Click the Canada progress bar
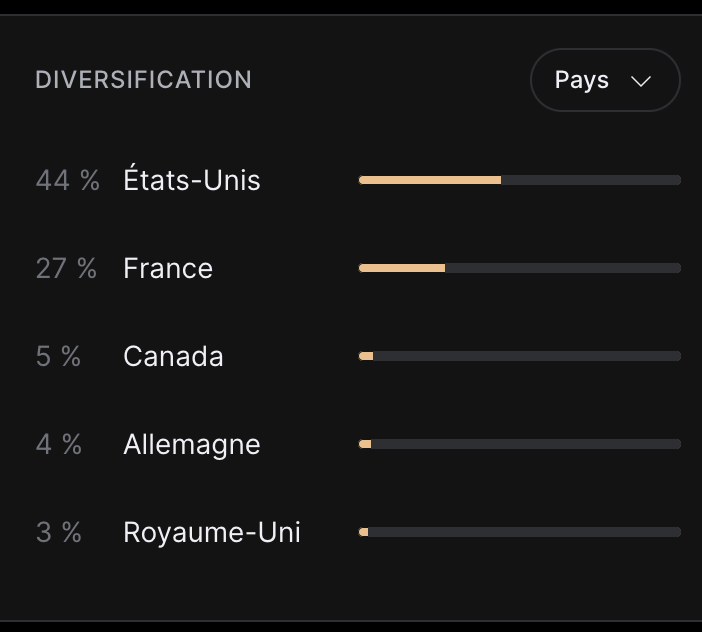 [520, 356]
